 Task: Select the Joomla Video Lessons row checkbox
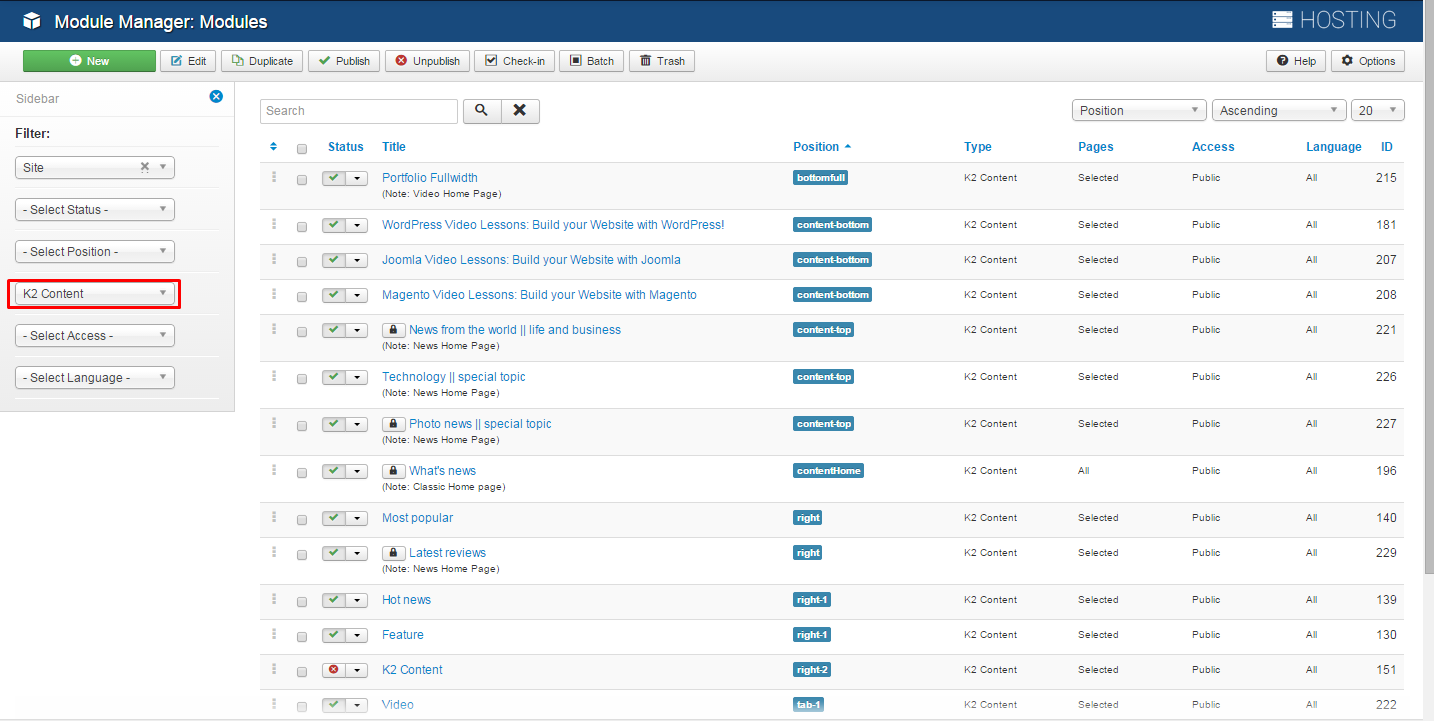point(302,262)
